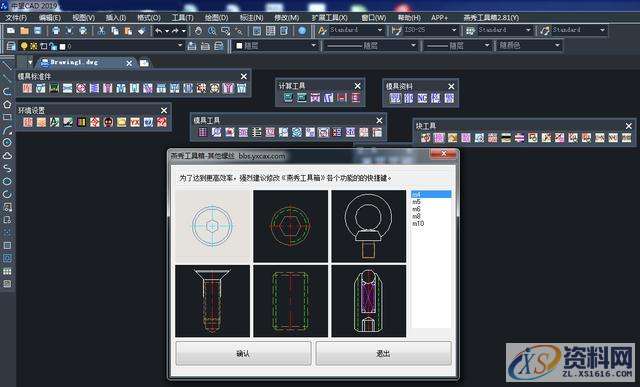This screenshot has height=387, width=640.
Task: Activate the Pan hand tool
Action: pos(198,31)
